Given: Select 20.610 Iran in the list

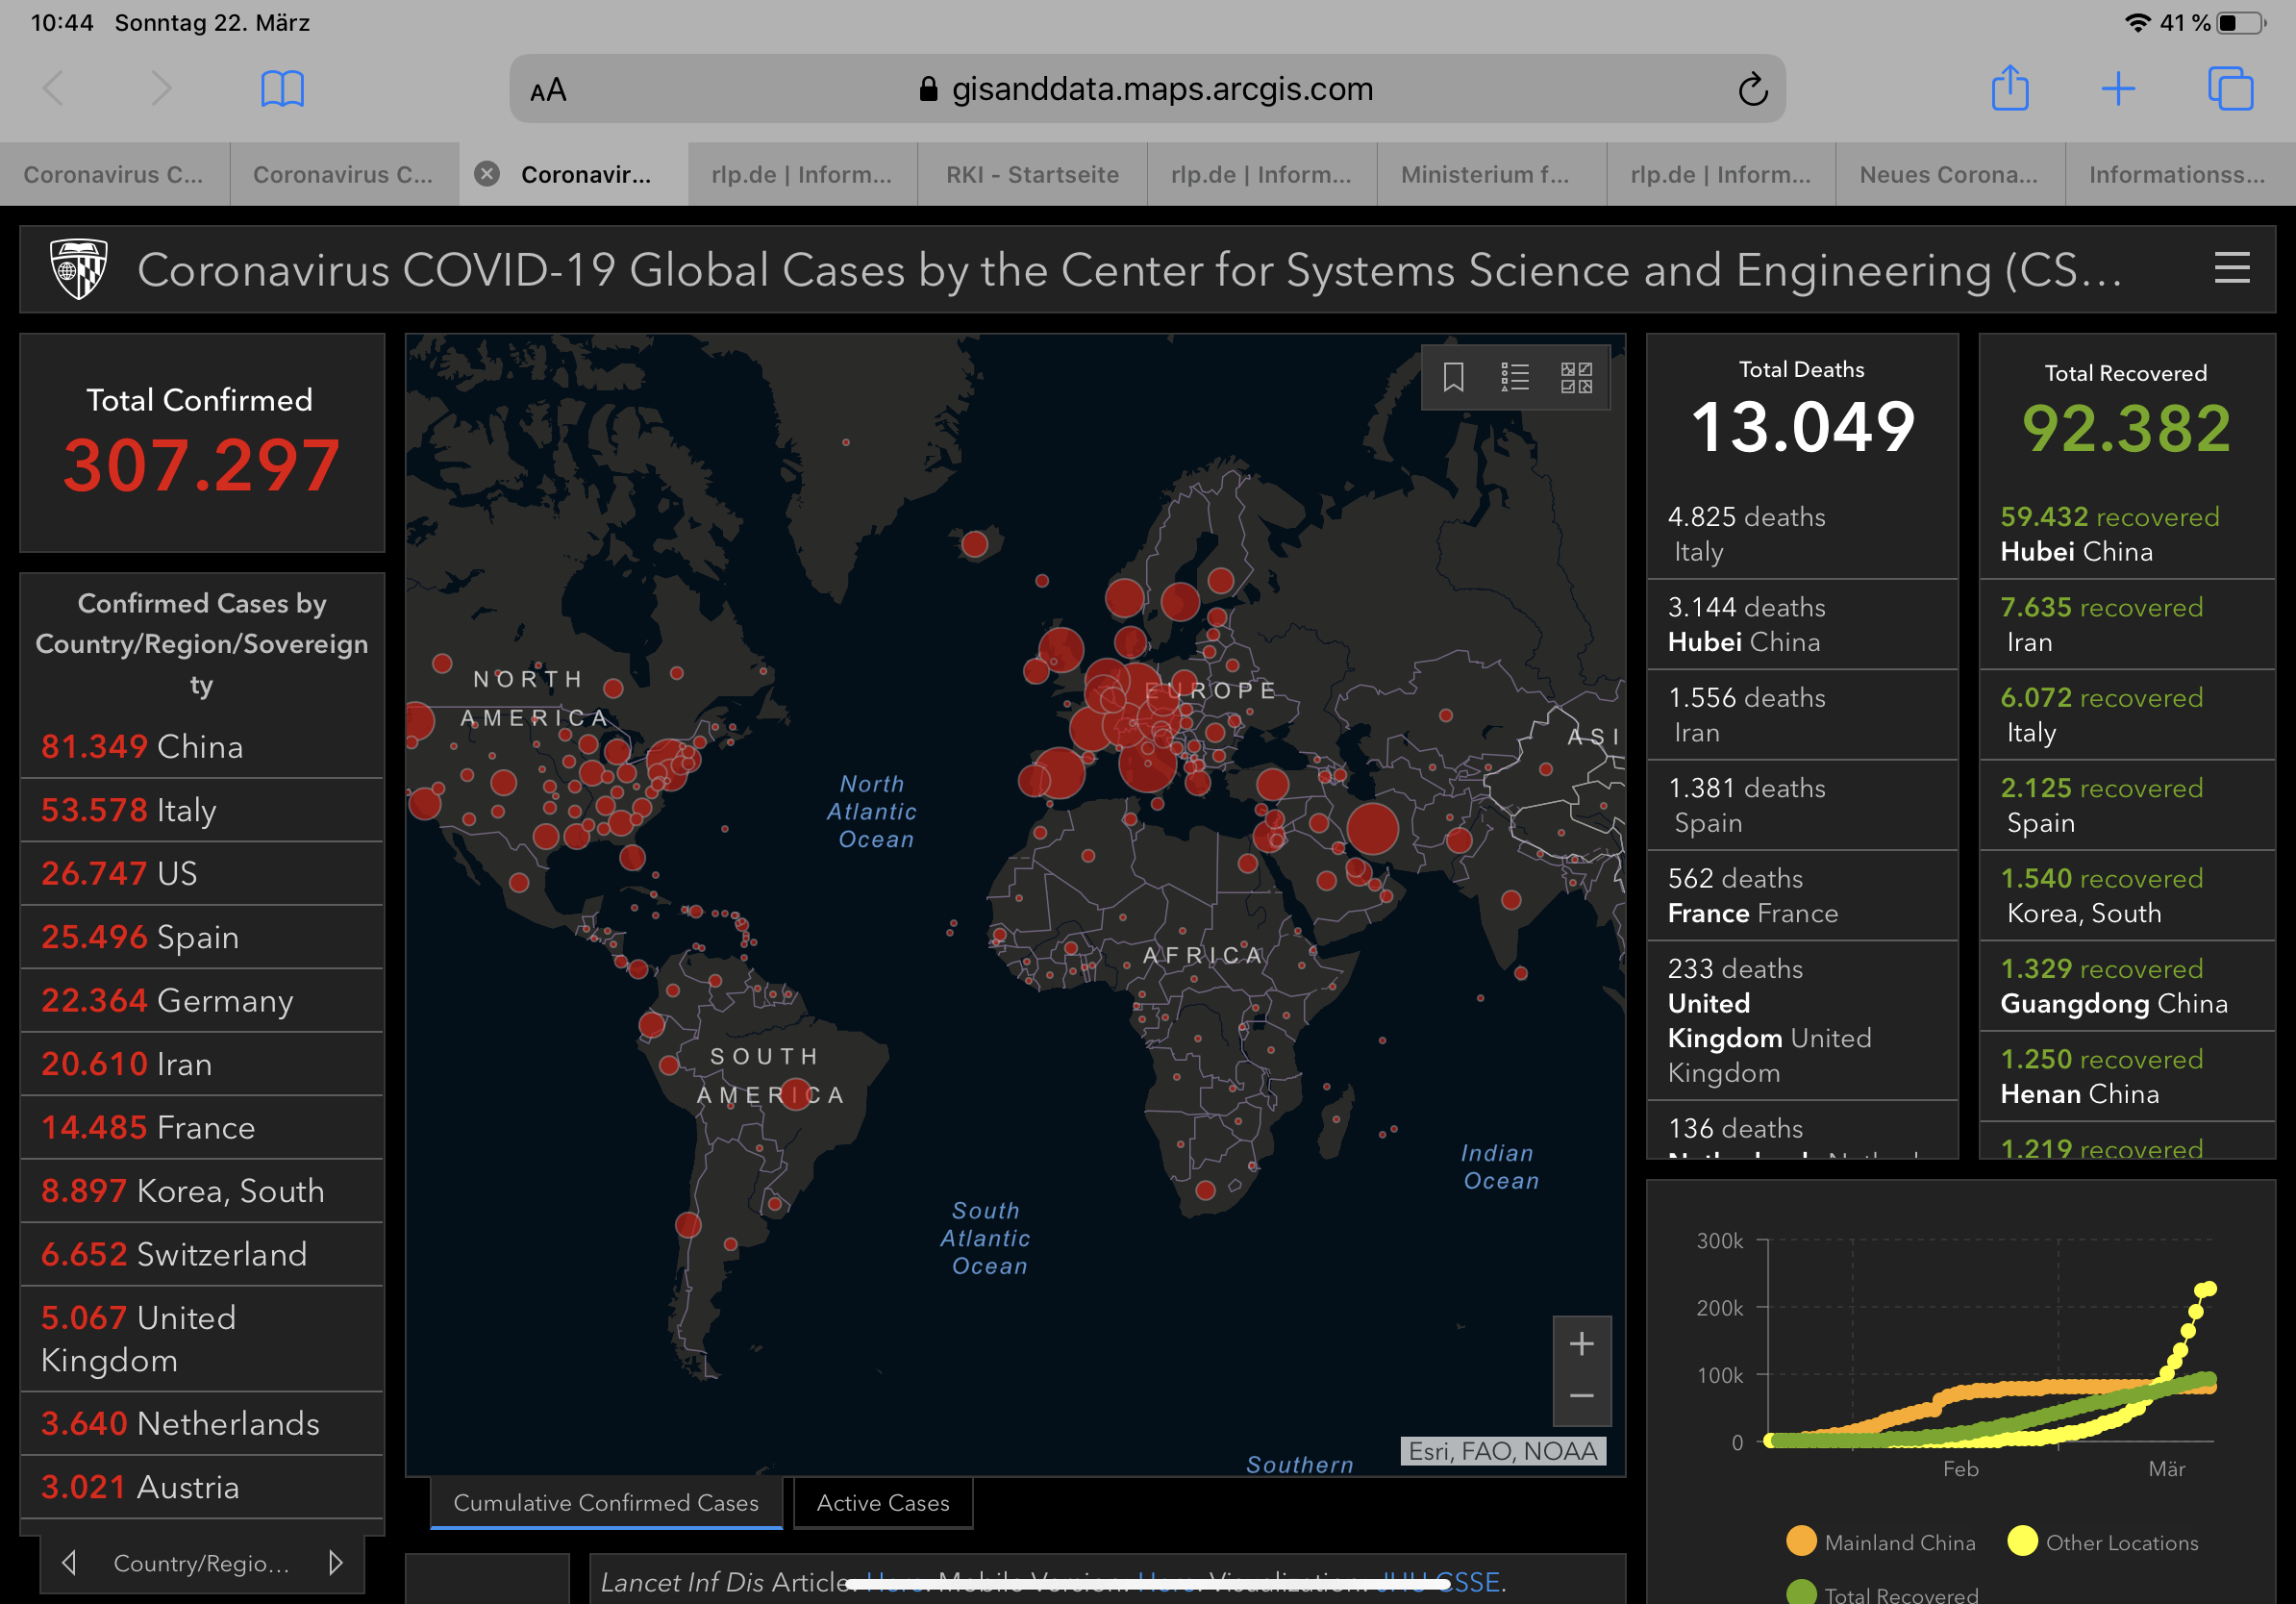Looking at the screenshot, I should (x=202, y=1064).
